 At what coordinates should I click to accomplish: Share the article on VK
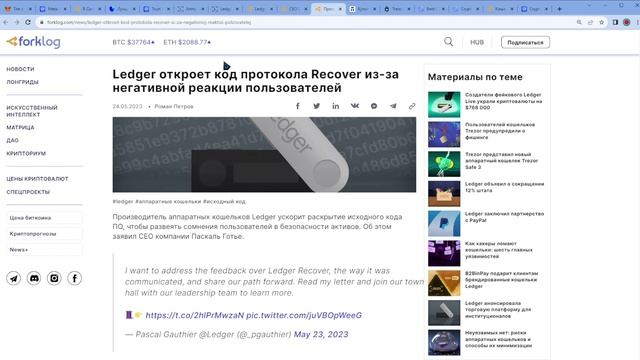[x=355, y=106]
